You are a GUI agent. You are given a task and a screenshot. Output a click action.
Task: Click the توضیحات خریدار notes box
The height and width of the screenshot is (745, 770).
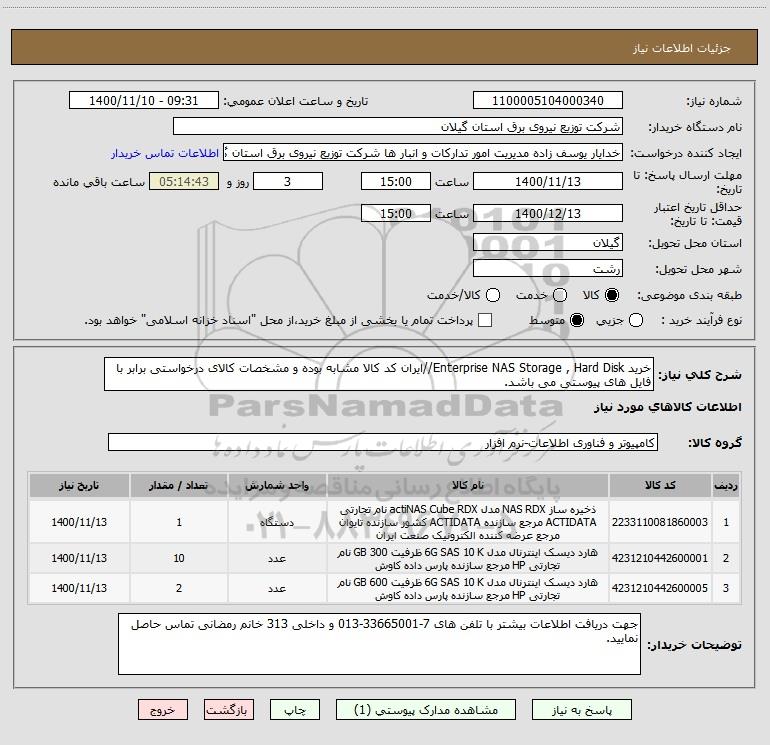(379, 644)
